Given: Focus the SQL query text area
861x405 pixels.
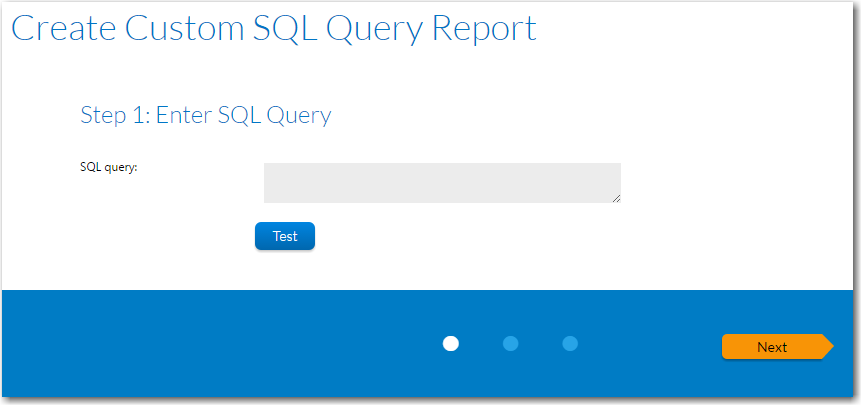Looking at the screenshot, I should [442, 183].
